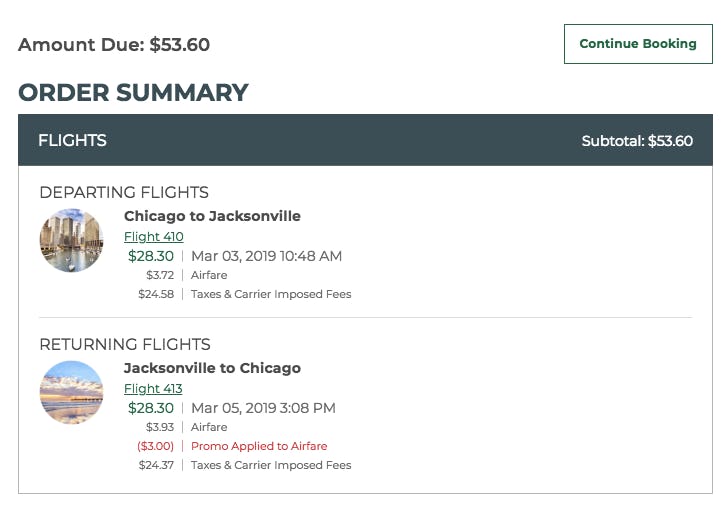
Task: Click the Chicago skyline round thumbnail
Action: pos(71,241)
